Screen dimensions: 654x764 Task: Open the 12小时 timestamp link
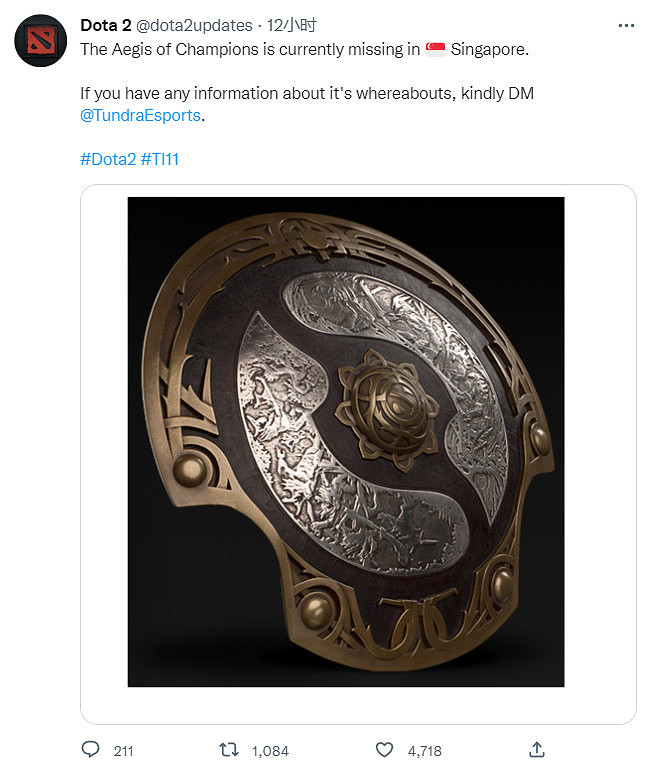click(x=293, y=25)
